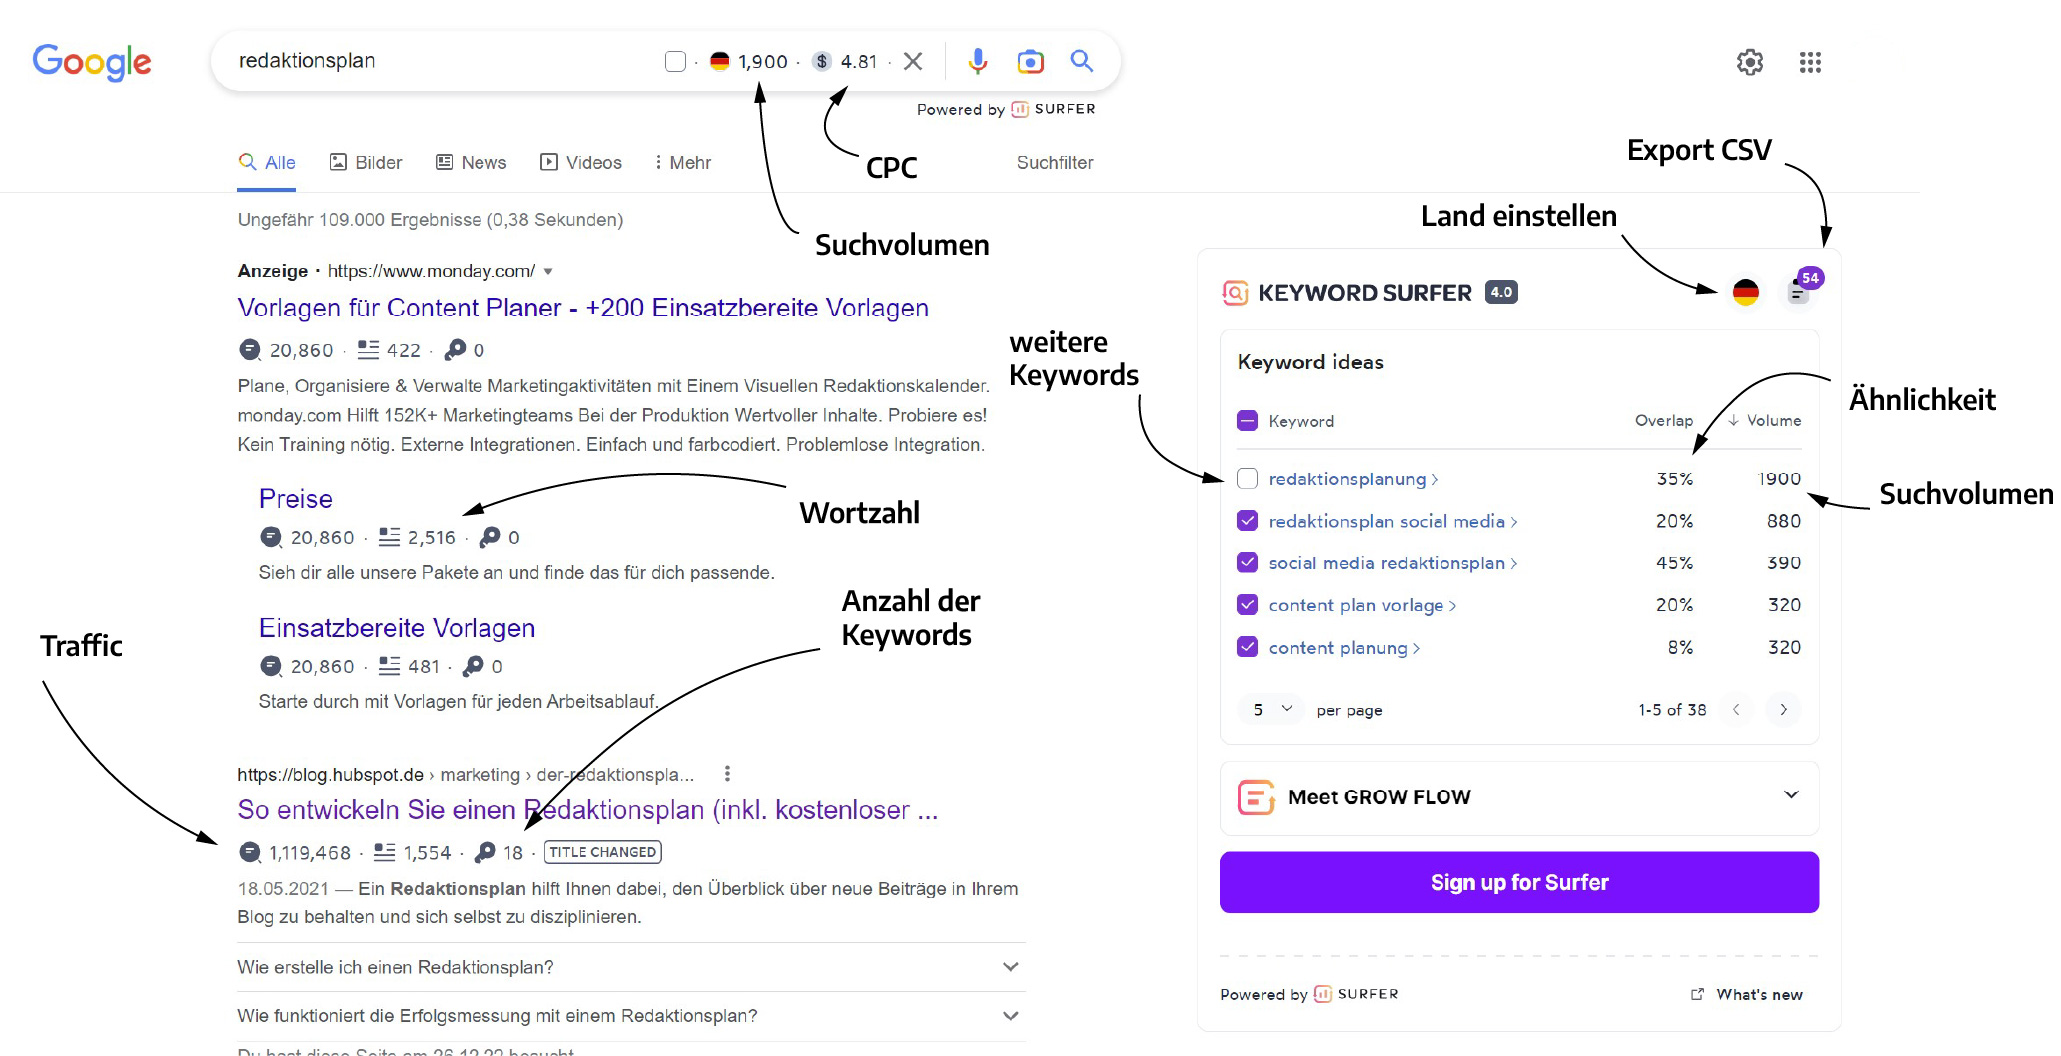2061x1056 pixels.
Task: Uncheck content plan vorlage checkbox
Action: click(x=1247, y=604)
